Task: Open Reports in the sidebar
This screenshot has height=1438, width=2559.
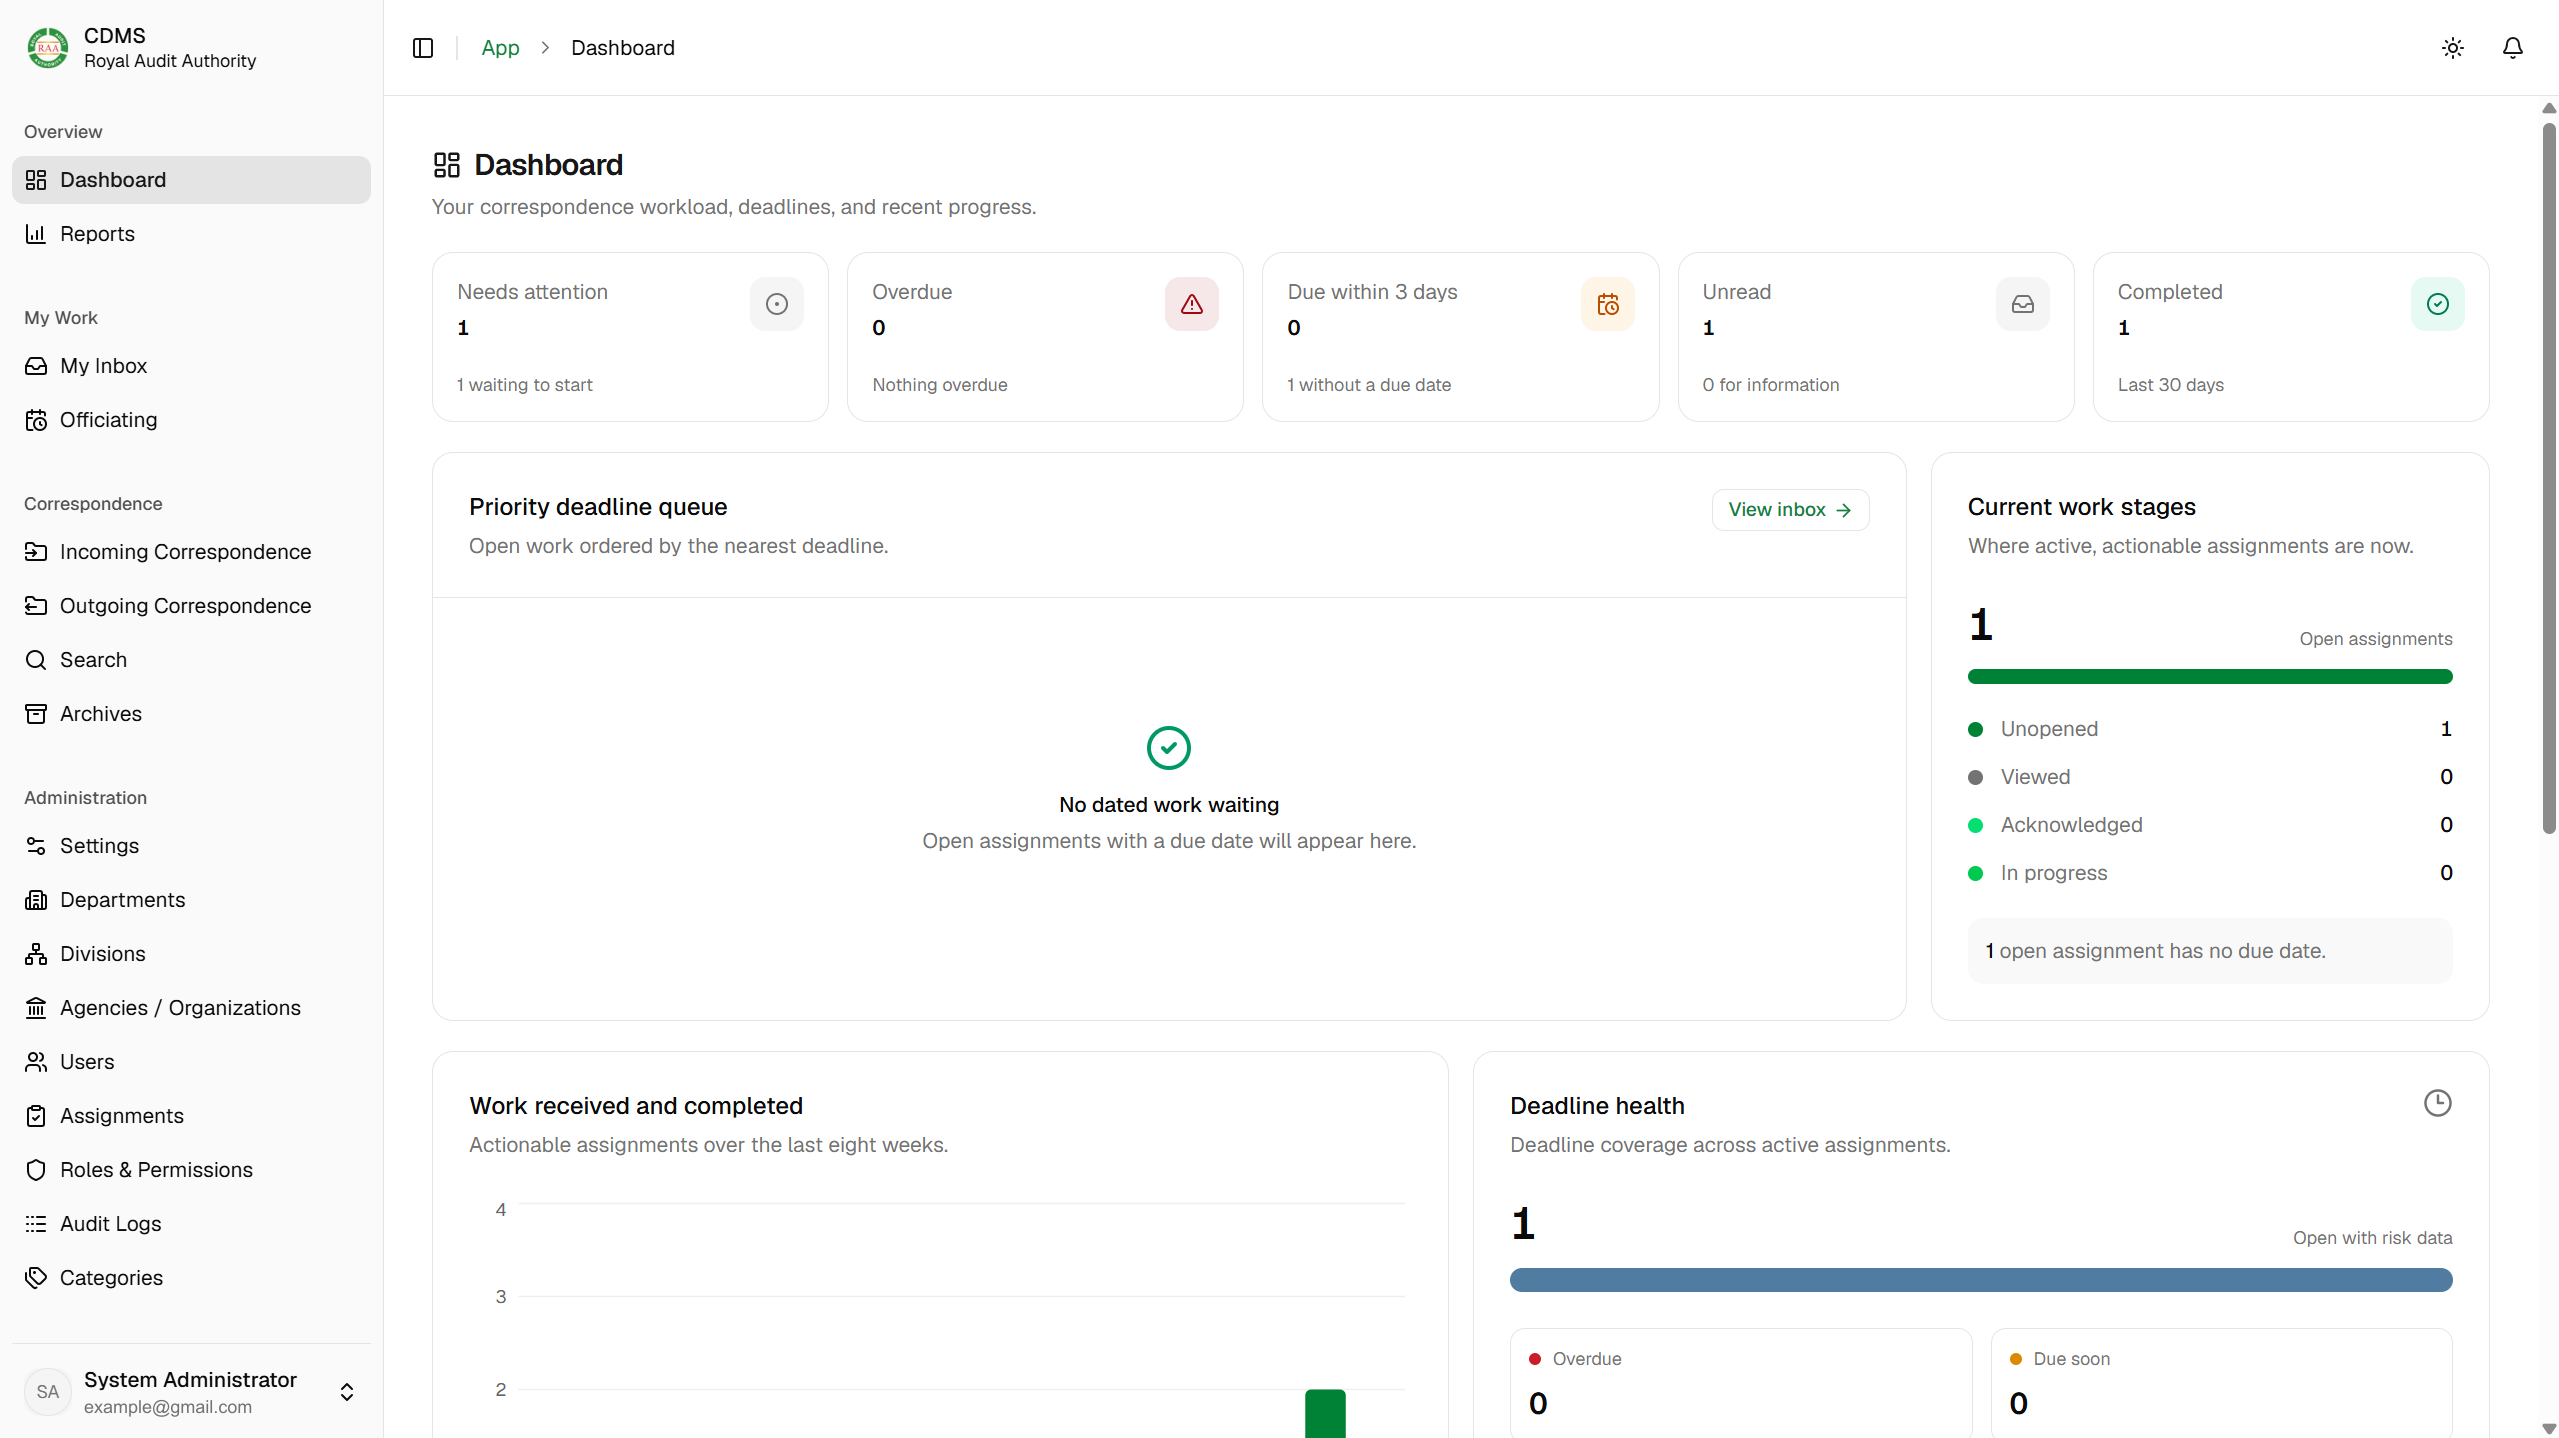Action: point(191,234)
